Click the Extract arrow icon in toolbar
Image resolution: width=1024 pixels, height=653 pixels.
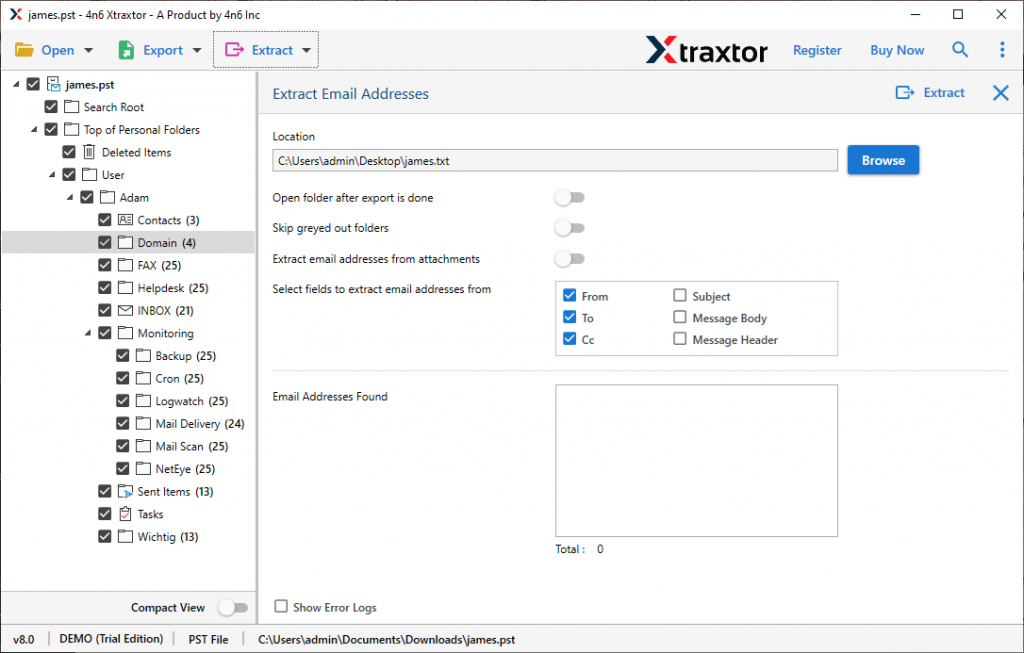click(x=234, y=50)
